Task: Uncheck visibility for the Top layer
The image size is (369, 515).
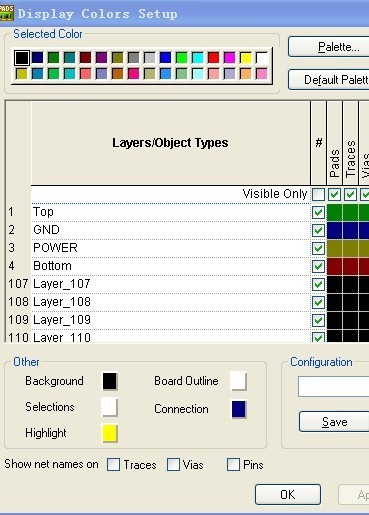Action: pyautogui.click(x=318, y=212)
